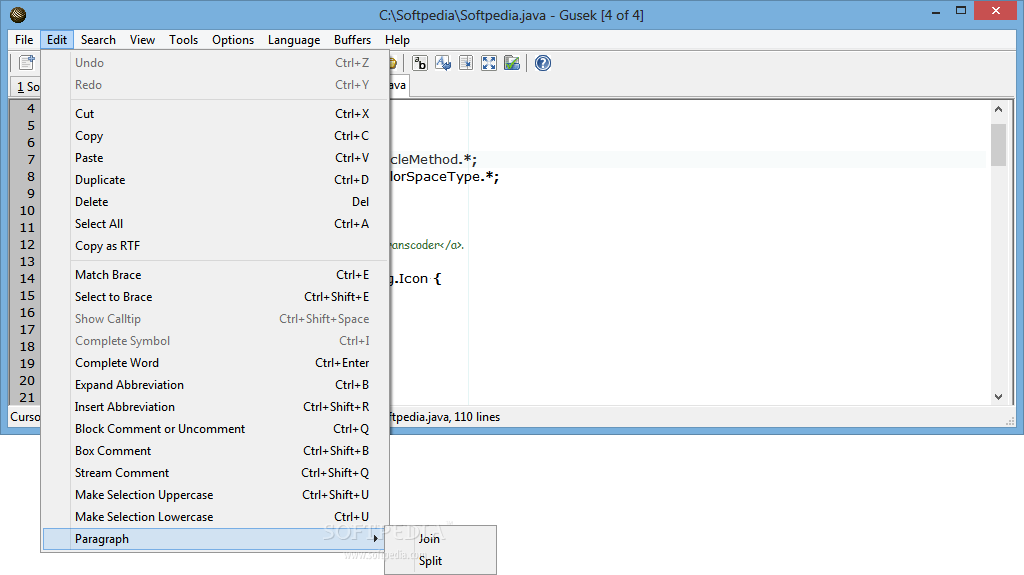Open the File menu
This screenshot has width=1024, height=575.
point(24,40)
